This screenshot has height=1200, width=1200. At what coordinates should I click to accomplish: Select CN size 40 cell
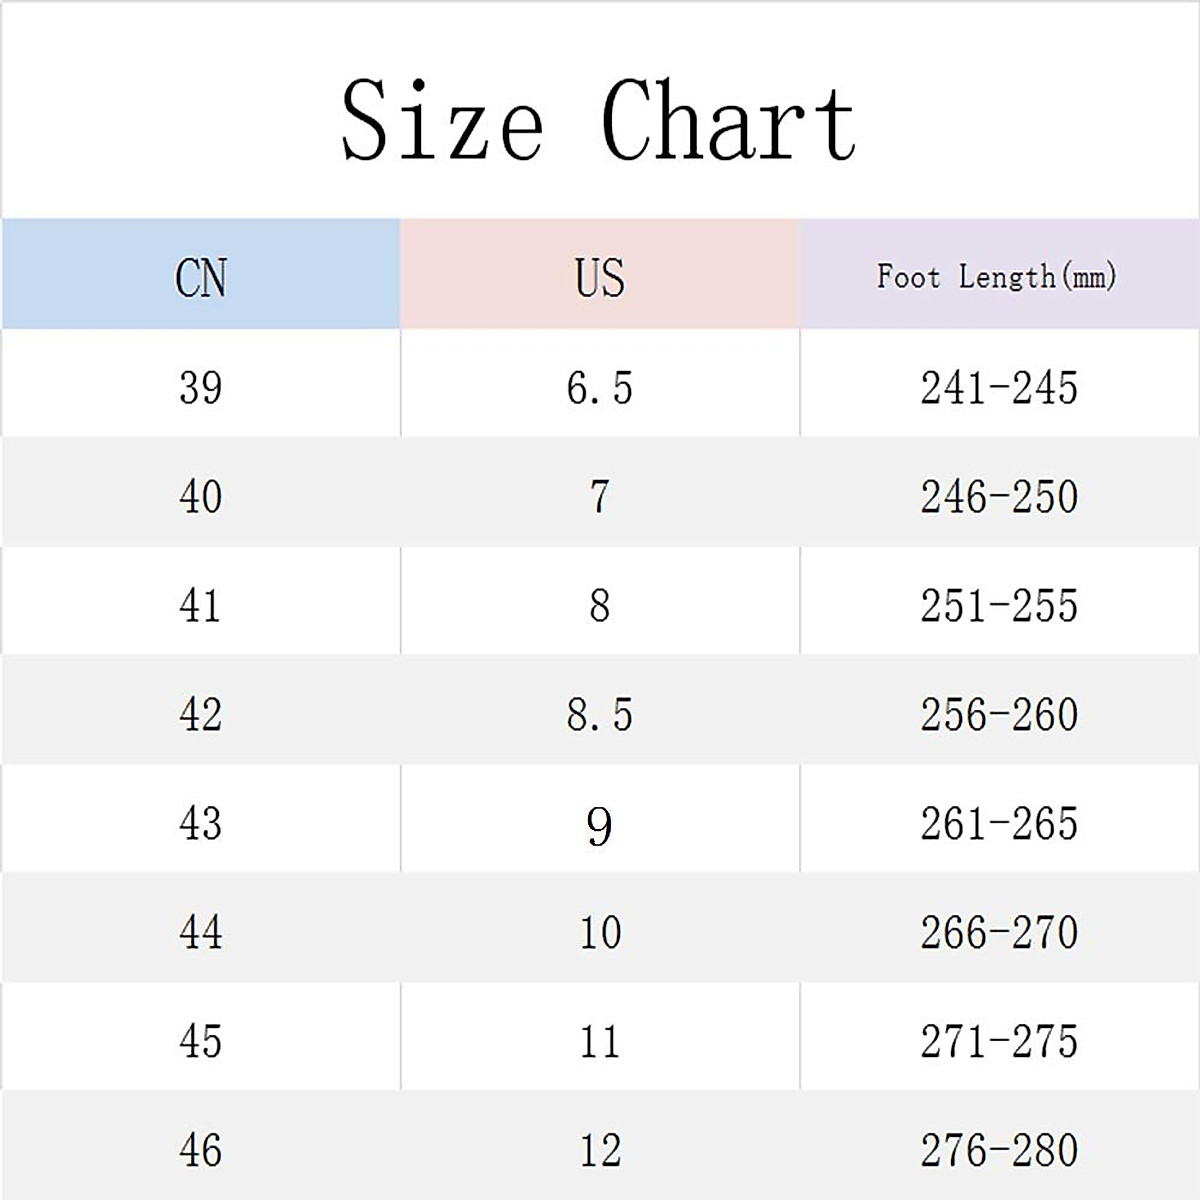[x=201, y=496]
